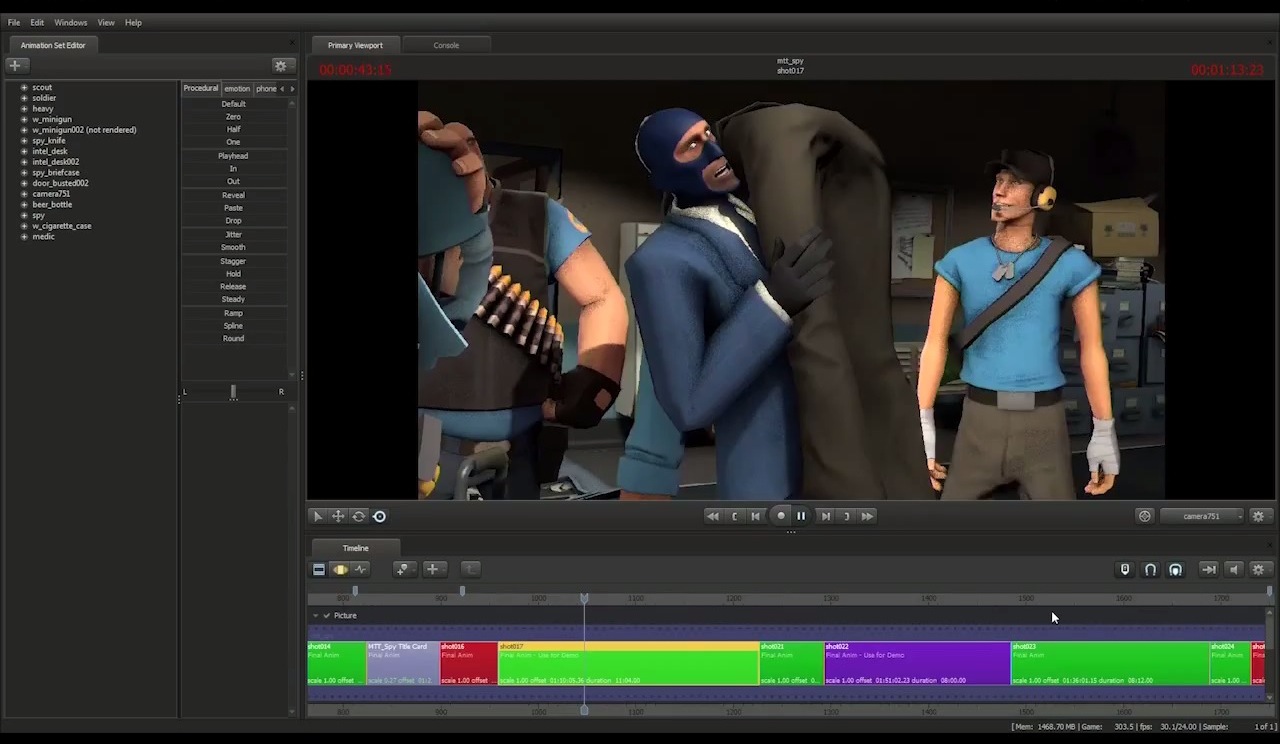Toggle the Picture track checkbox
The image size is (1280, 744).
(x=326, y=615)
